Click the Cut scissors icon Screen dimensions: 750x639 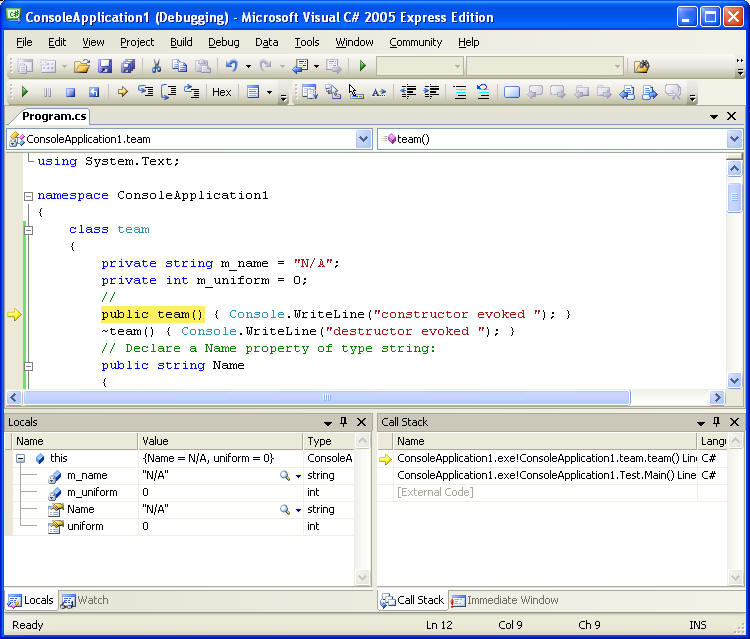tap(156, 66)
